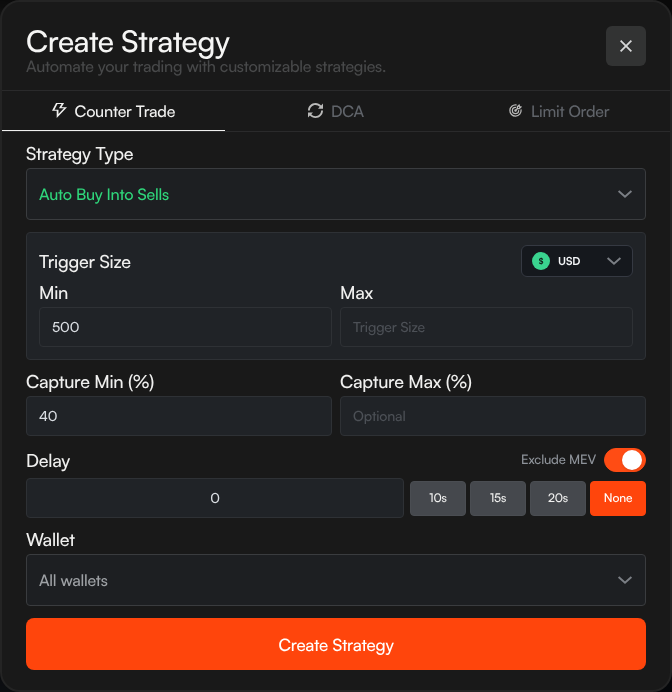This screenshot has width=672, height=692.
Task: Close the Create Strategy dialog
Action: pyautogui.click(x=625, y=46)
